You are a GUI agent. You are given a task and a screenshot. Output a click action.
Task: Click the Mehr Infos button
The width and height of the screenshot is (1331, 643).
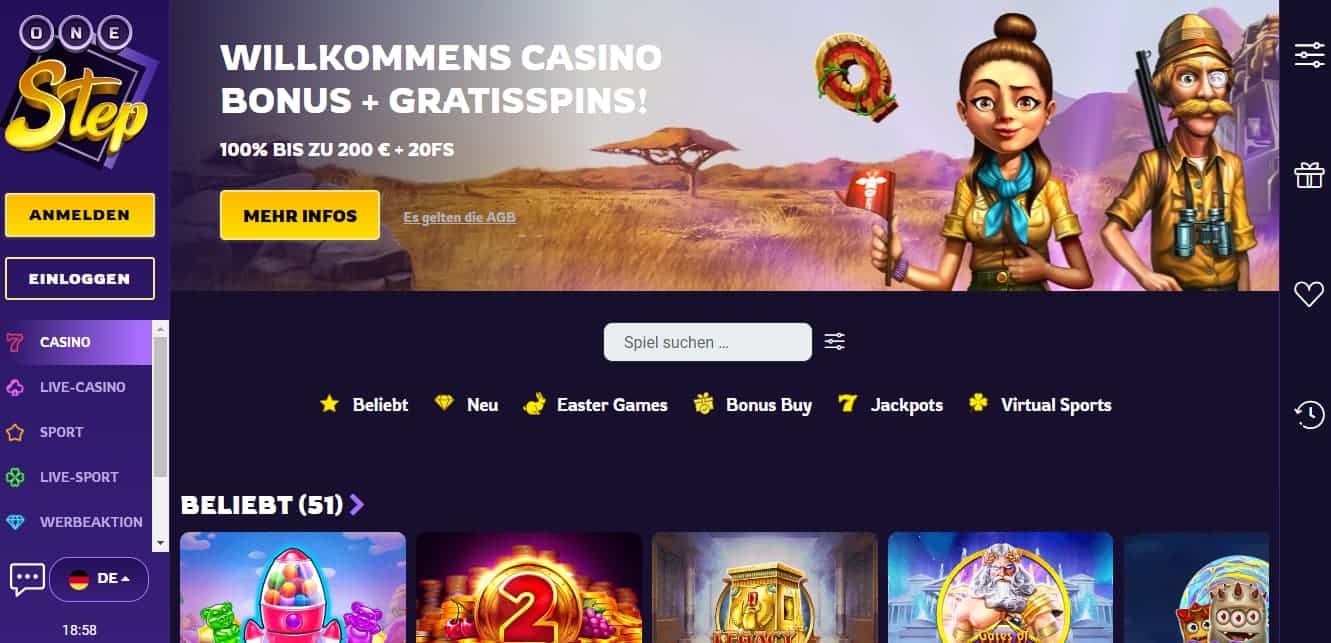coord(300,215)
